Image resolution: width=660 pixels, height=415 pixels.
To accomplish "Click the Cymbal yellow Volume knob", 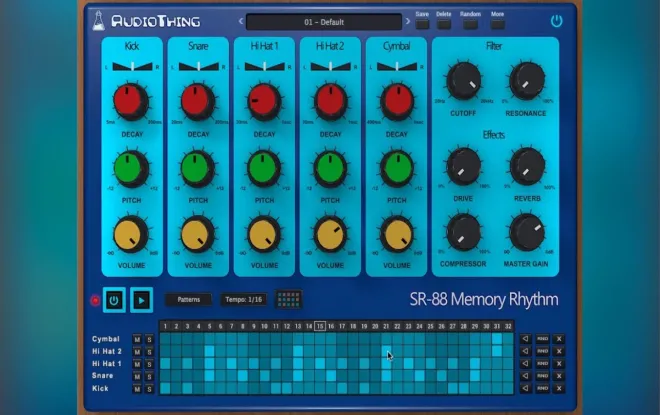I will tap(397, 235).
